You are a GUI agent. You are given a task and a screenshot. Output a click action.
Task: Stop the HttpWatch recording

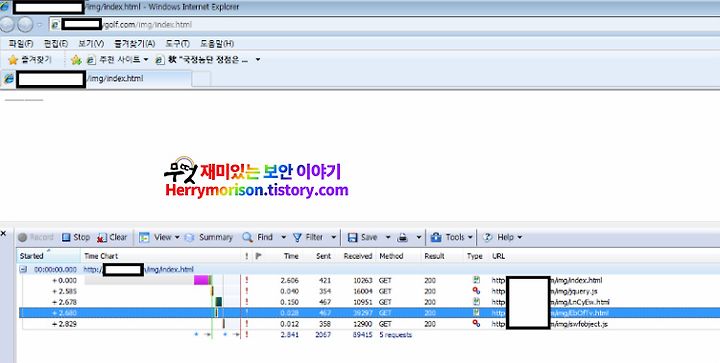[x=76, y=237]
